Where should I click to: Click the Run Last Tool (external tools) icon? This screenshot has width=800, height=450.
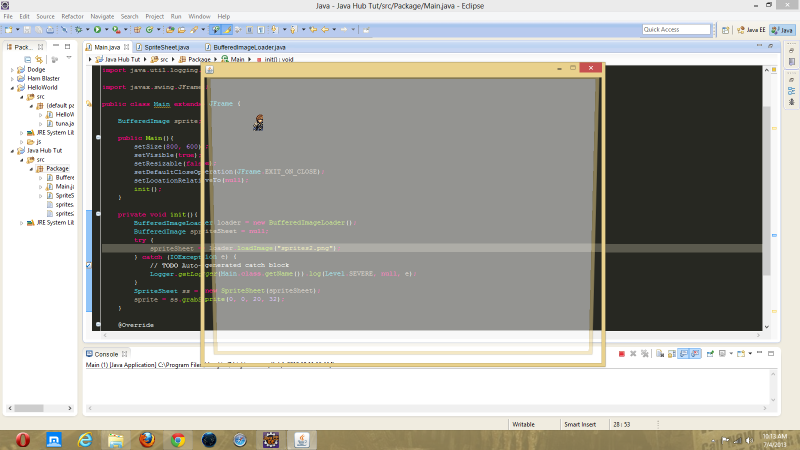point(116,30)
